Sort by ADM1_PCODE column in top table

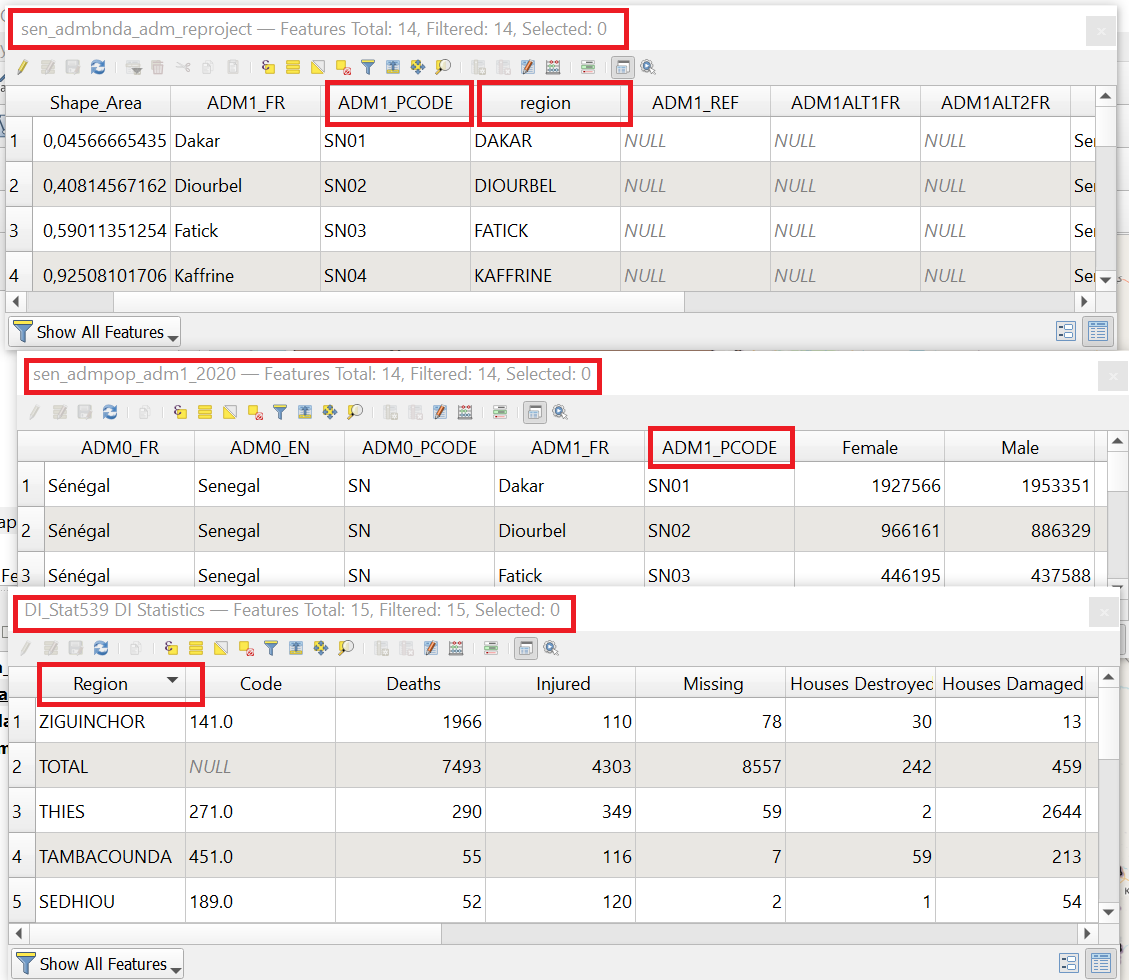tap(396, 103)
